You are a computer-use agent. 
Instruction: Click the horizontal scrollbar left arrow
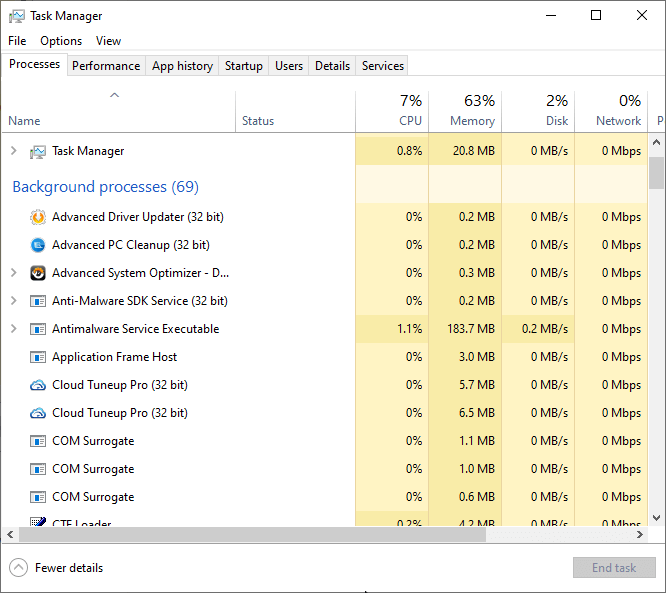(10, 534)
